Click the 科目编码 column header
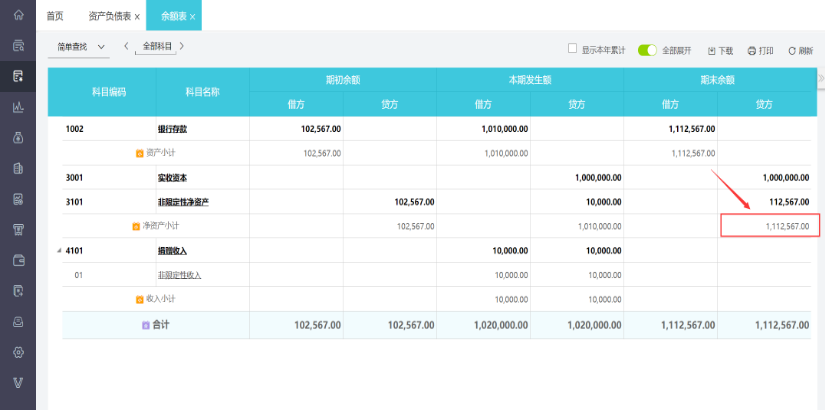The image size is (825, 410). (x=109, y=92)
